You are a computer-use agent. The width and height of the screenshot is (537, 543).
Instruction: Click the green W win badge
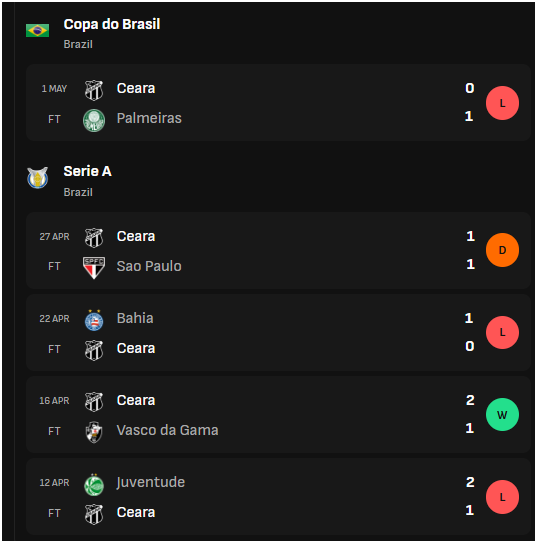point(502,415)
